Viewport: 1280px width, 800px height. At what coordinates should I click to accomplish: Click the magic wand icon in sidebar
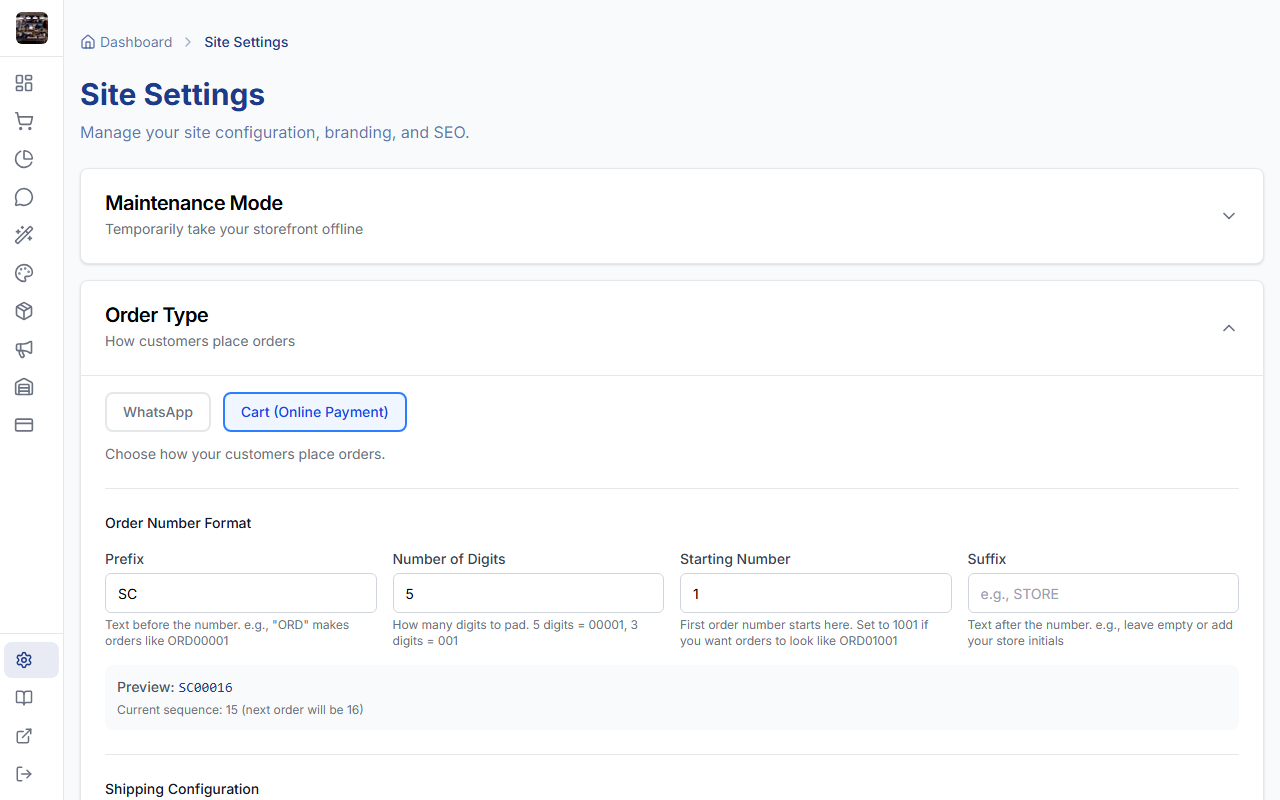coord(24,235)
